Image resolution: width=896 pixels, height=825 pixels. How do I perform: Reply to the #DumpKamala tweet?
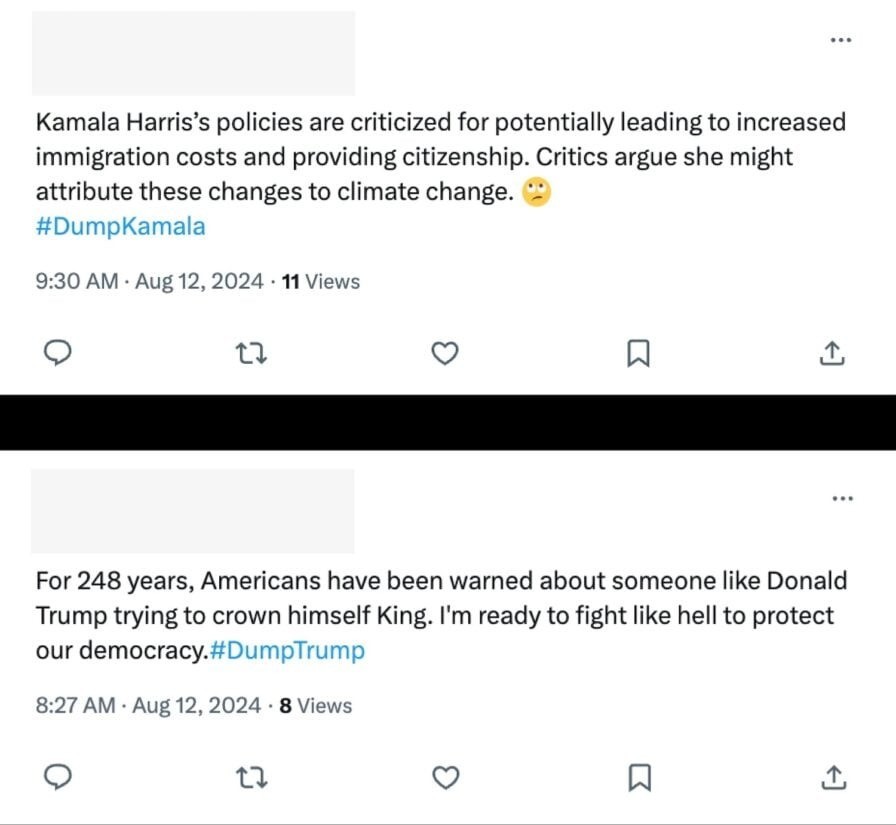(x=58, y=353)
